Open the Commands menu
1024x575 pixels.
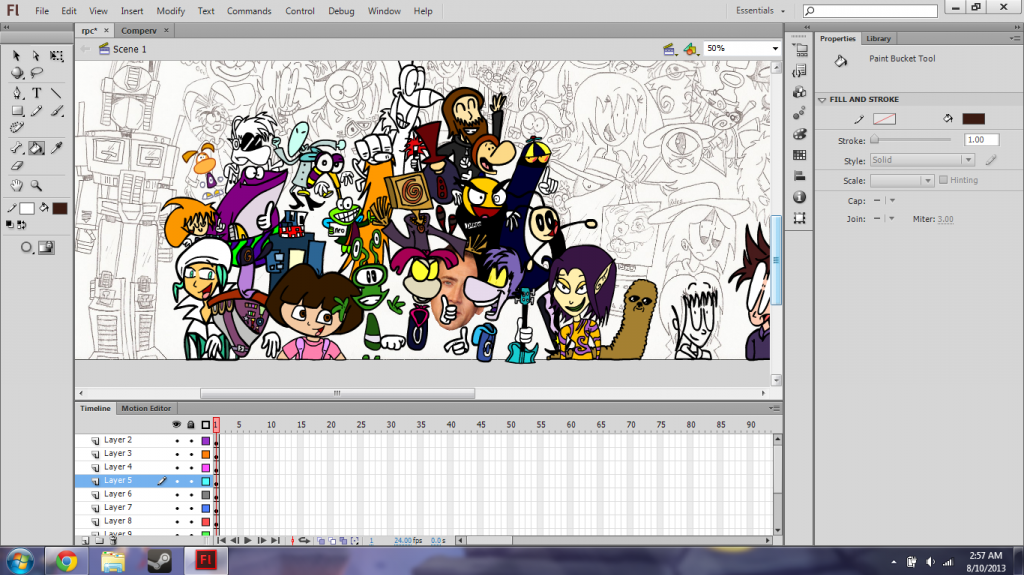tap(249, 11)
